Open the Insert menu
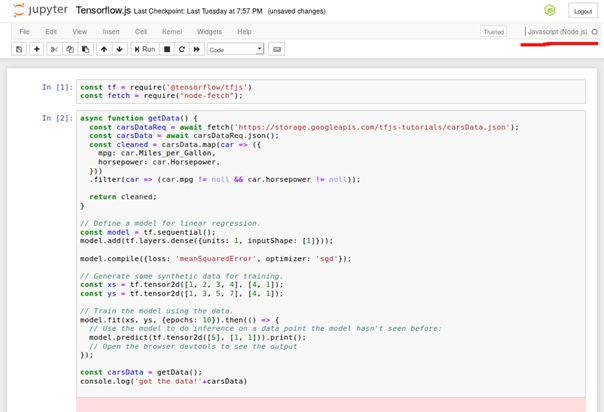The width and height of the screenshot is (604, 412). pyautogui.click(x=111, y=32)
